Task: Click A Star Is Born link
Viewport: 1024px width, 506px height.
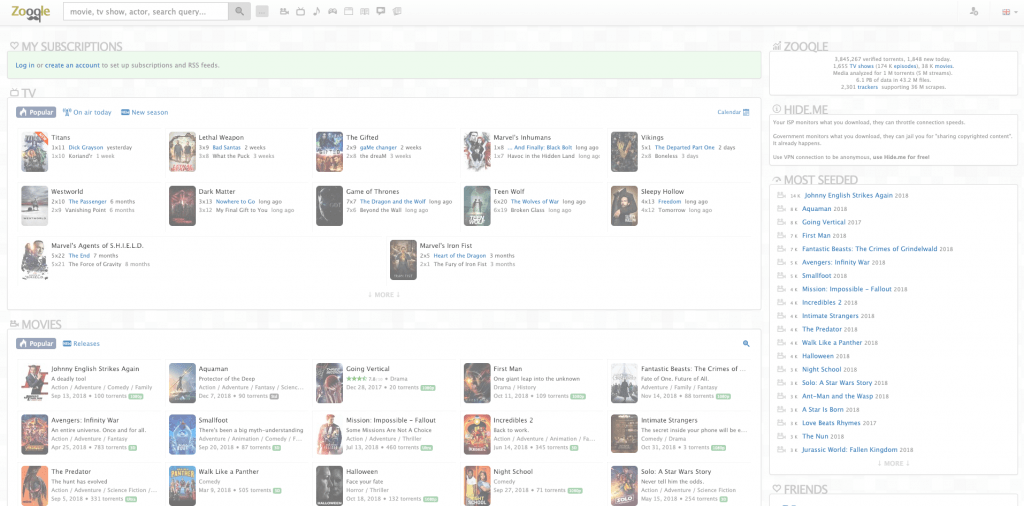Action: click(x=822, y=409)
